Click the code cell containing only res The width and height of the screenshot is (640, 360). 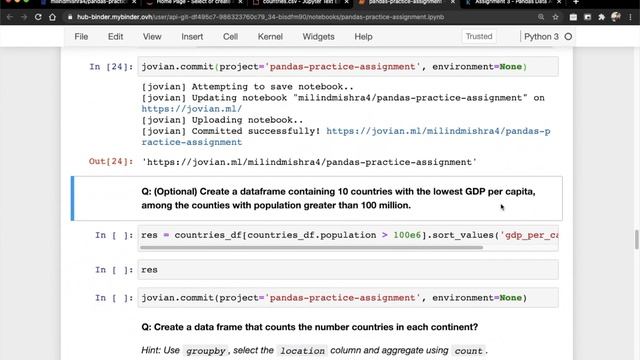pos(348,270)
